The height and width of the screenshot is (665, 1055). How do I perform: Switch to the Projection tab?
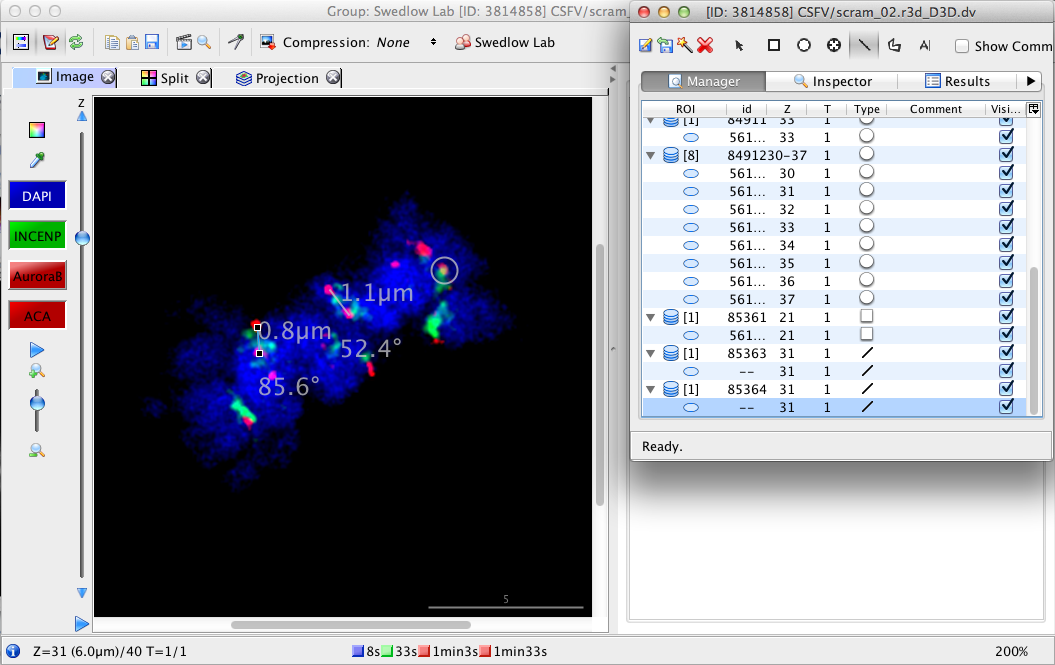(x=287, y=78)
